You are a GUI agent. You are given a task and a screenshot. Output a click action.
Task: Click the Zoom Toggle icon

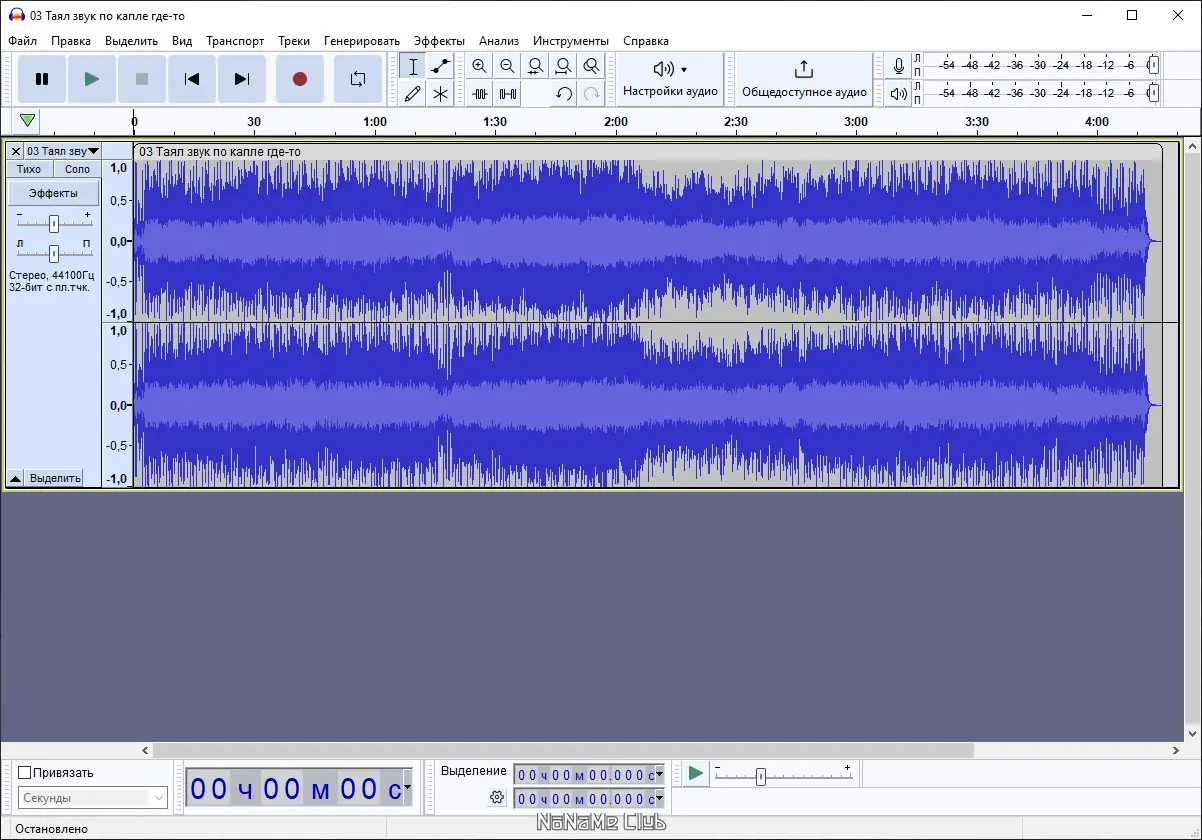[592, 67]
